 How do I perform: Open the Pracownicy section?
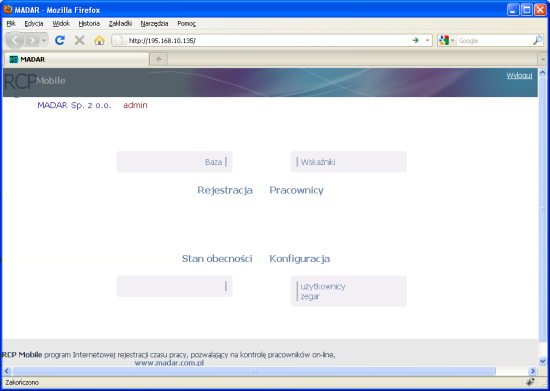coord(296,190)
